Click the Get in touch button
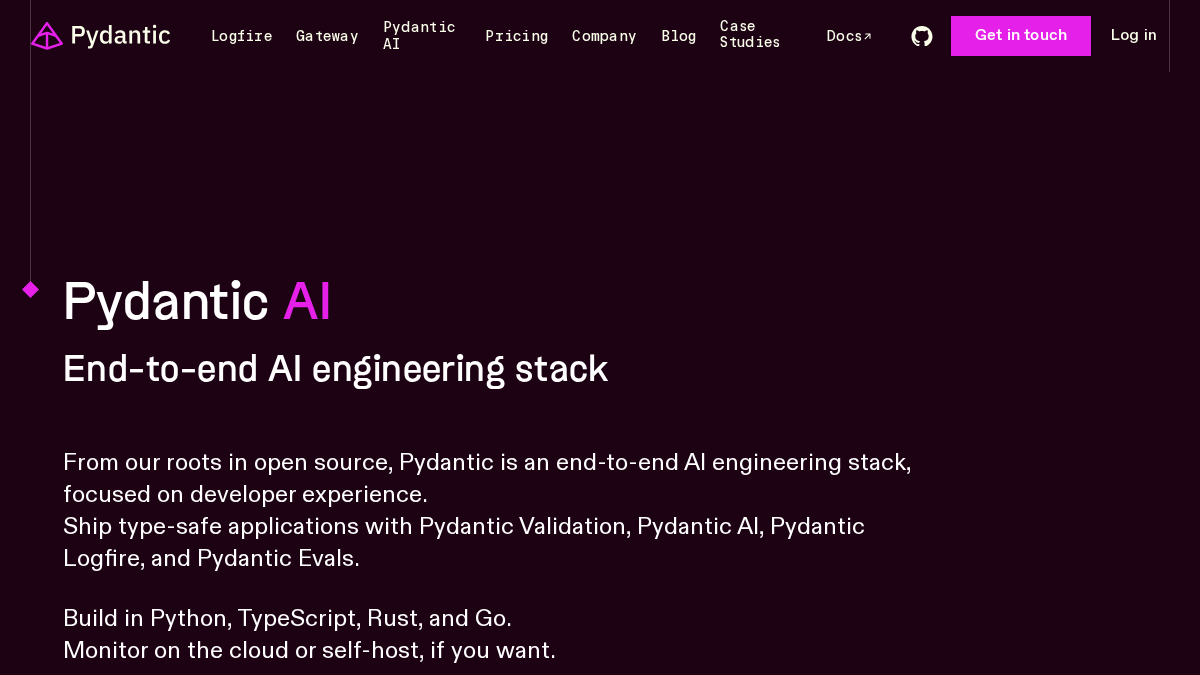Screen dimensions: 1200x675 click(x=1021, y=36)
